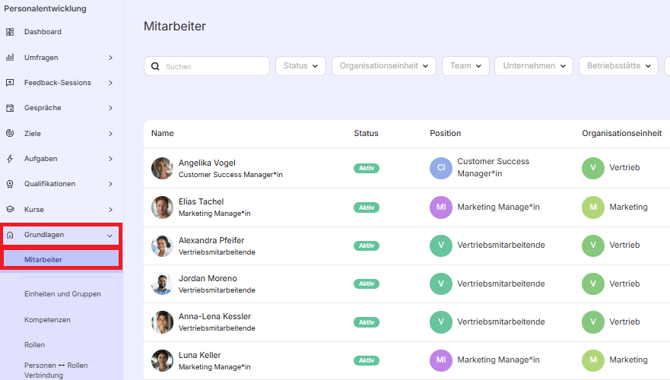This screenshot has height=380, width=670.
Task: Click the Dashboard grid icon in the sidebar
Action: (10, 32)
